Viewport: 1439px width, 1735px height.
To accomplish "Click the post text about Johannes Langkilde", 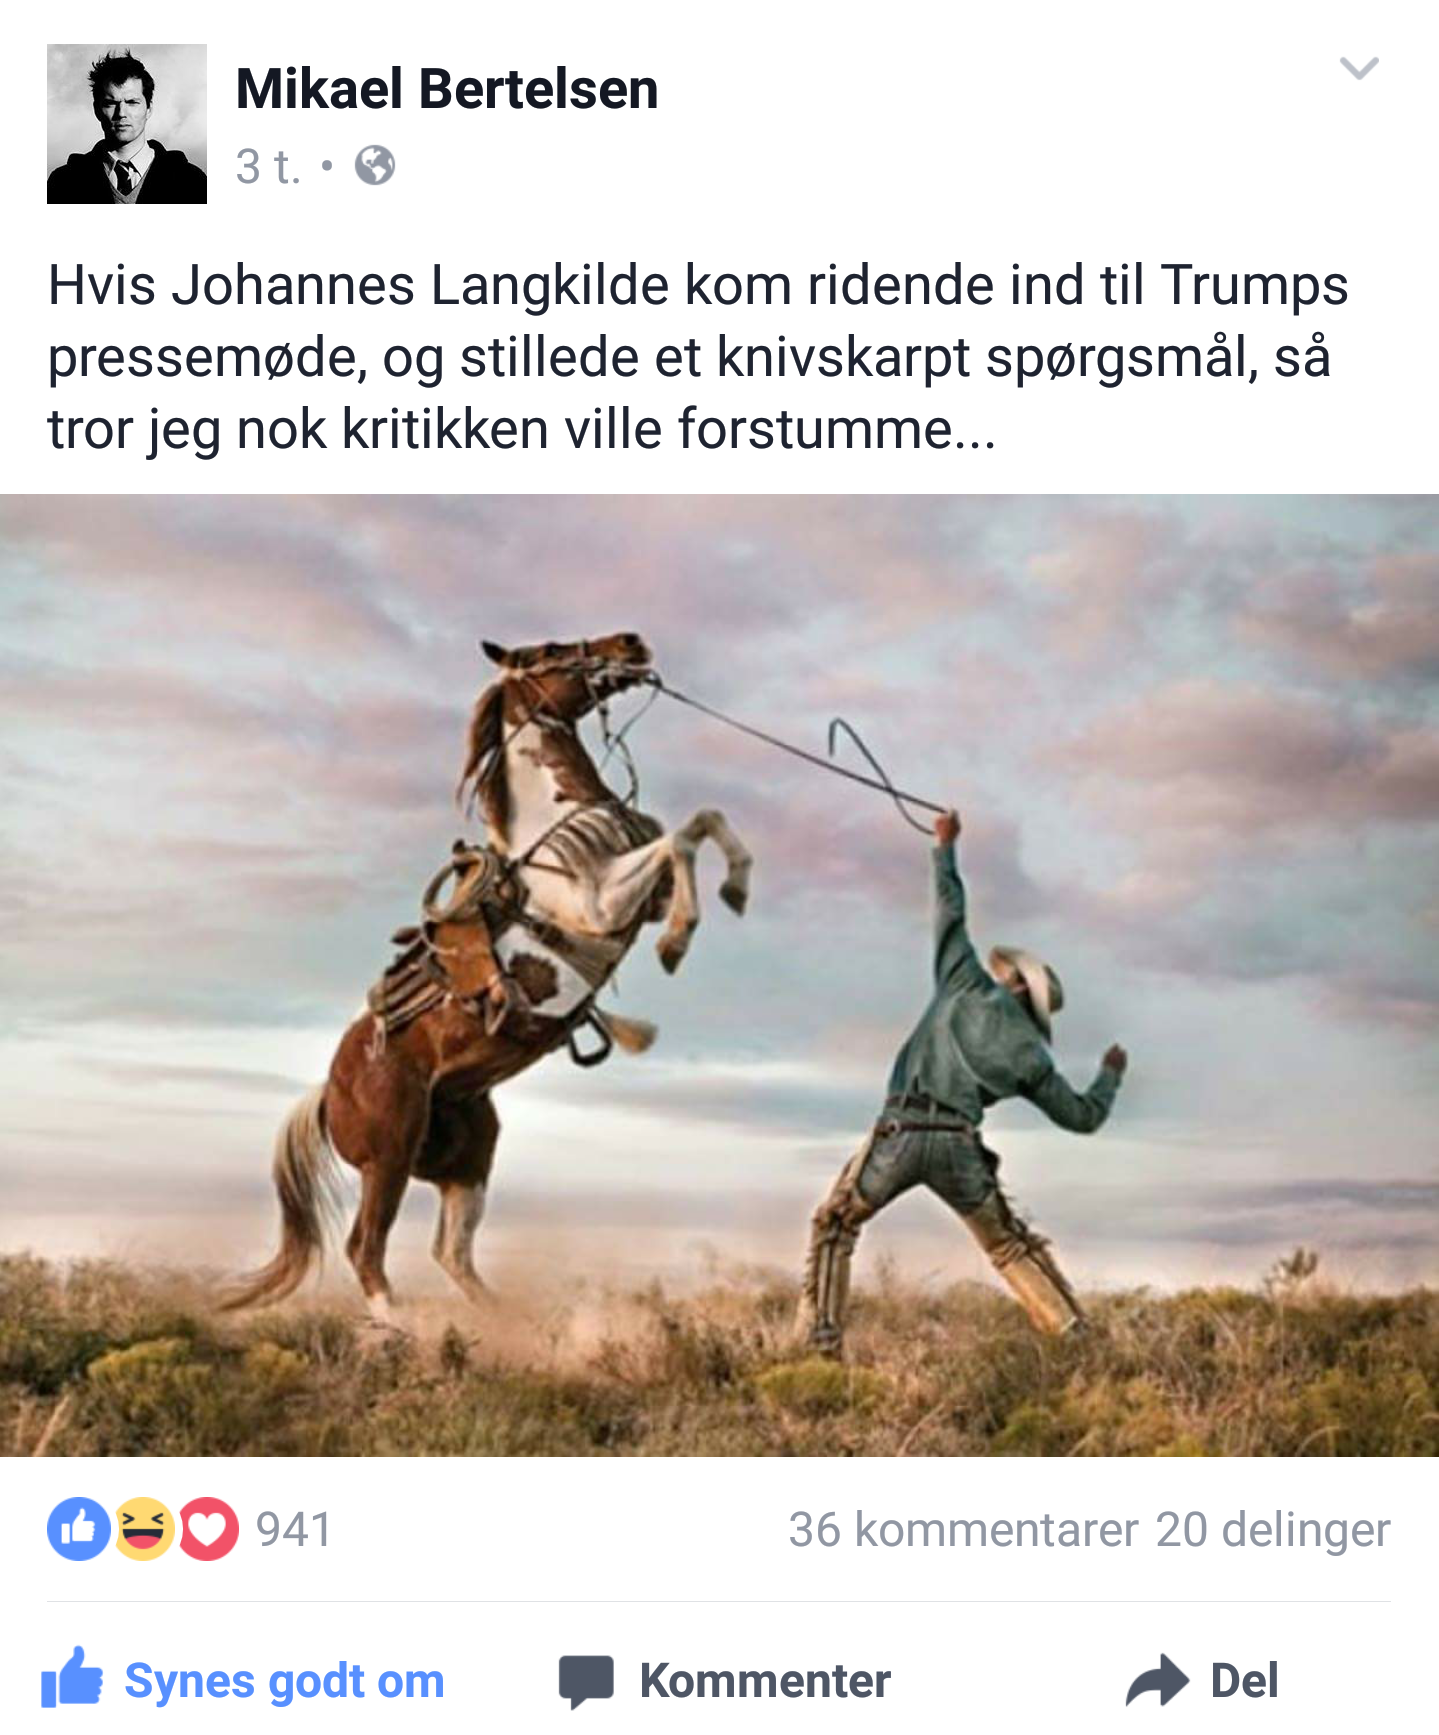I will point(698,357).
